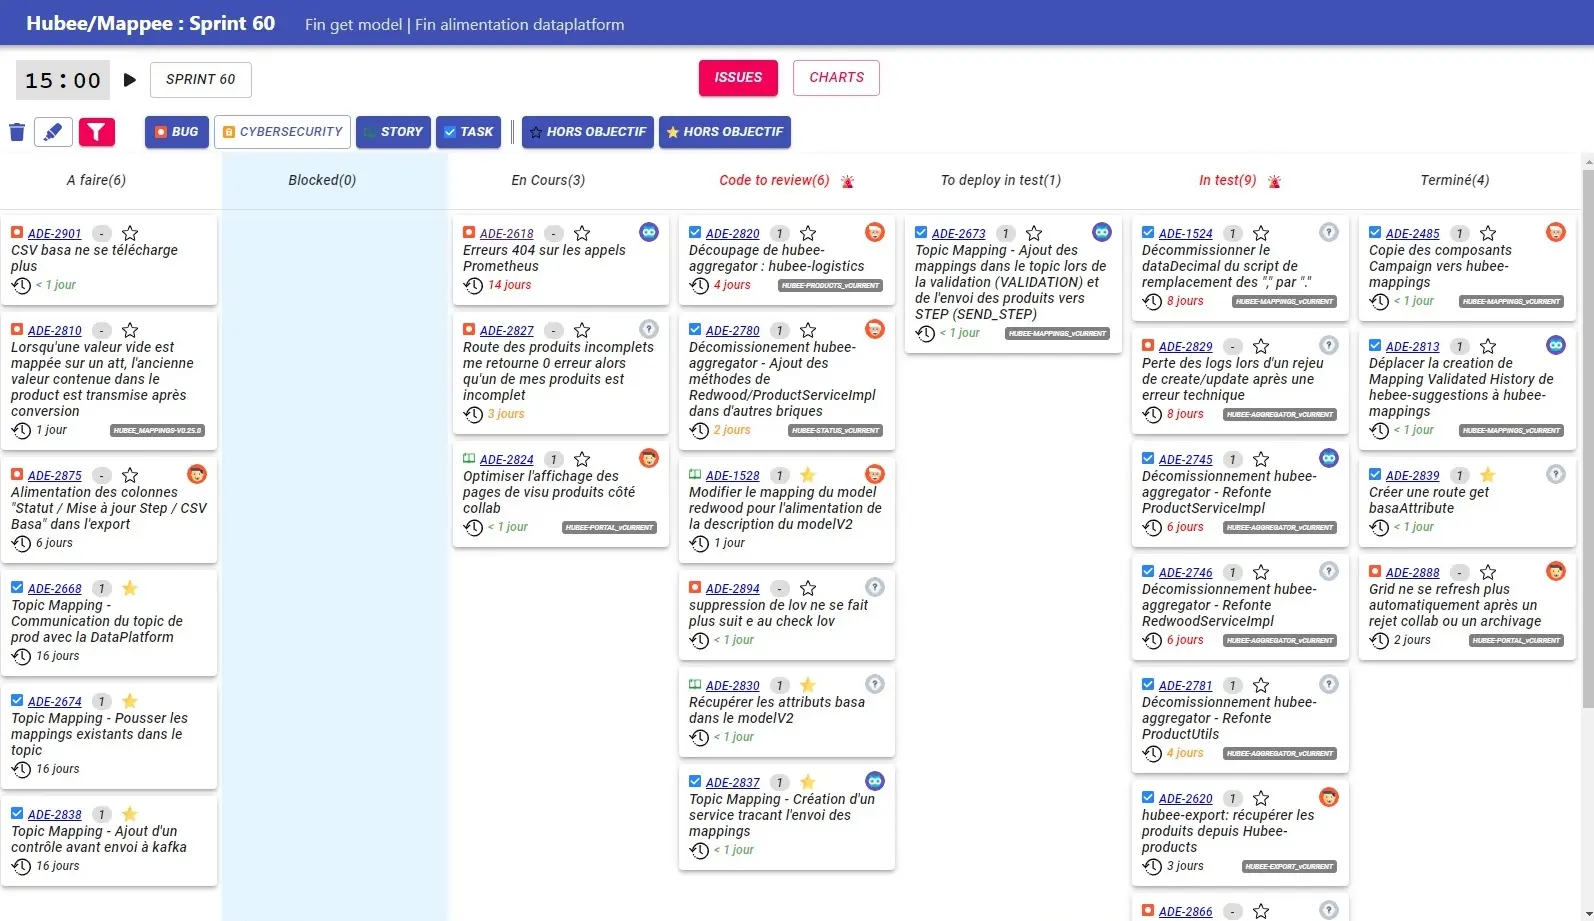
Task: Star the ADE-2901 card
Action: (130, 234)
